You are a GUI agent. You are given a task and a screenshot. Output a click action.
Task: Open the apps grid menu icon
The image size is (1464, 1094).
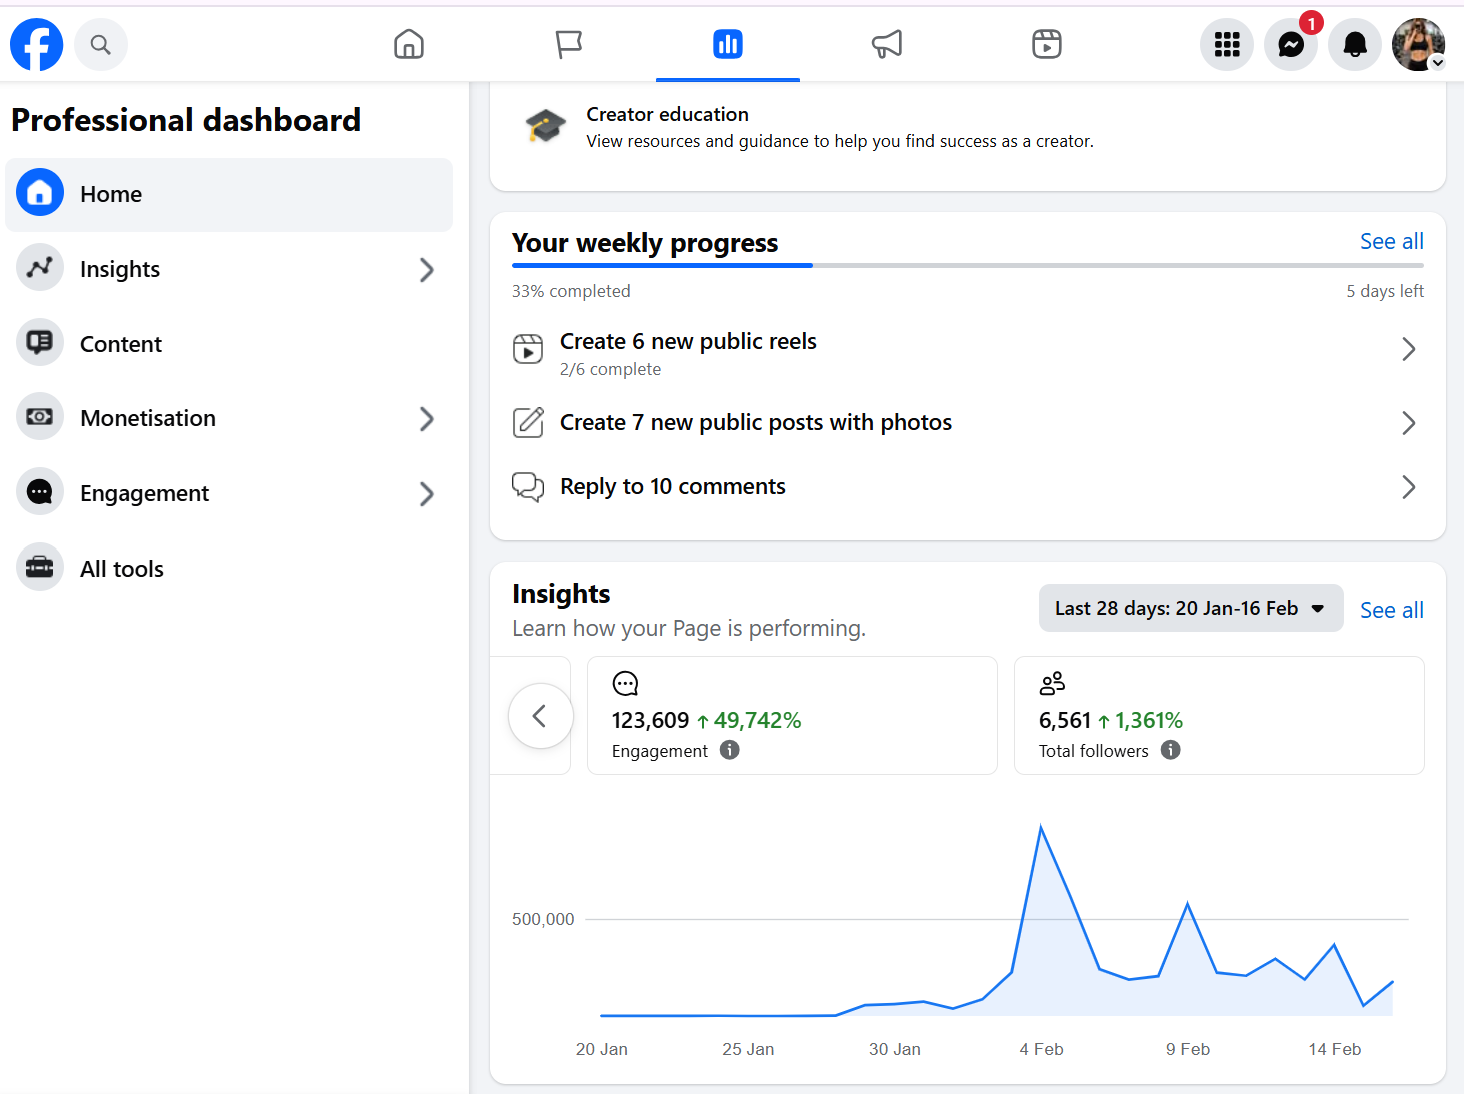[1226, 44]
